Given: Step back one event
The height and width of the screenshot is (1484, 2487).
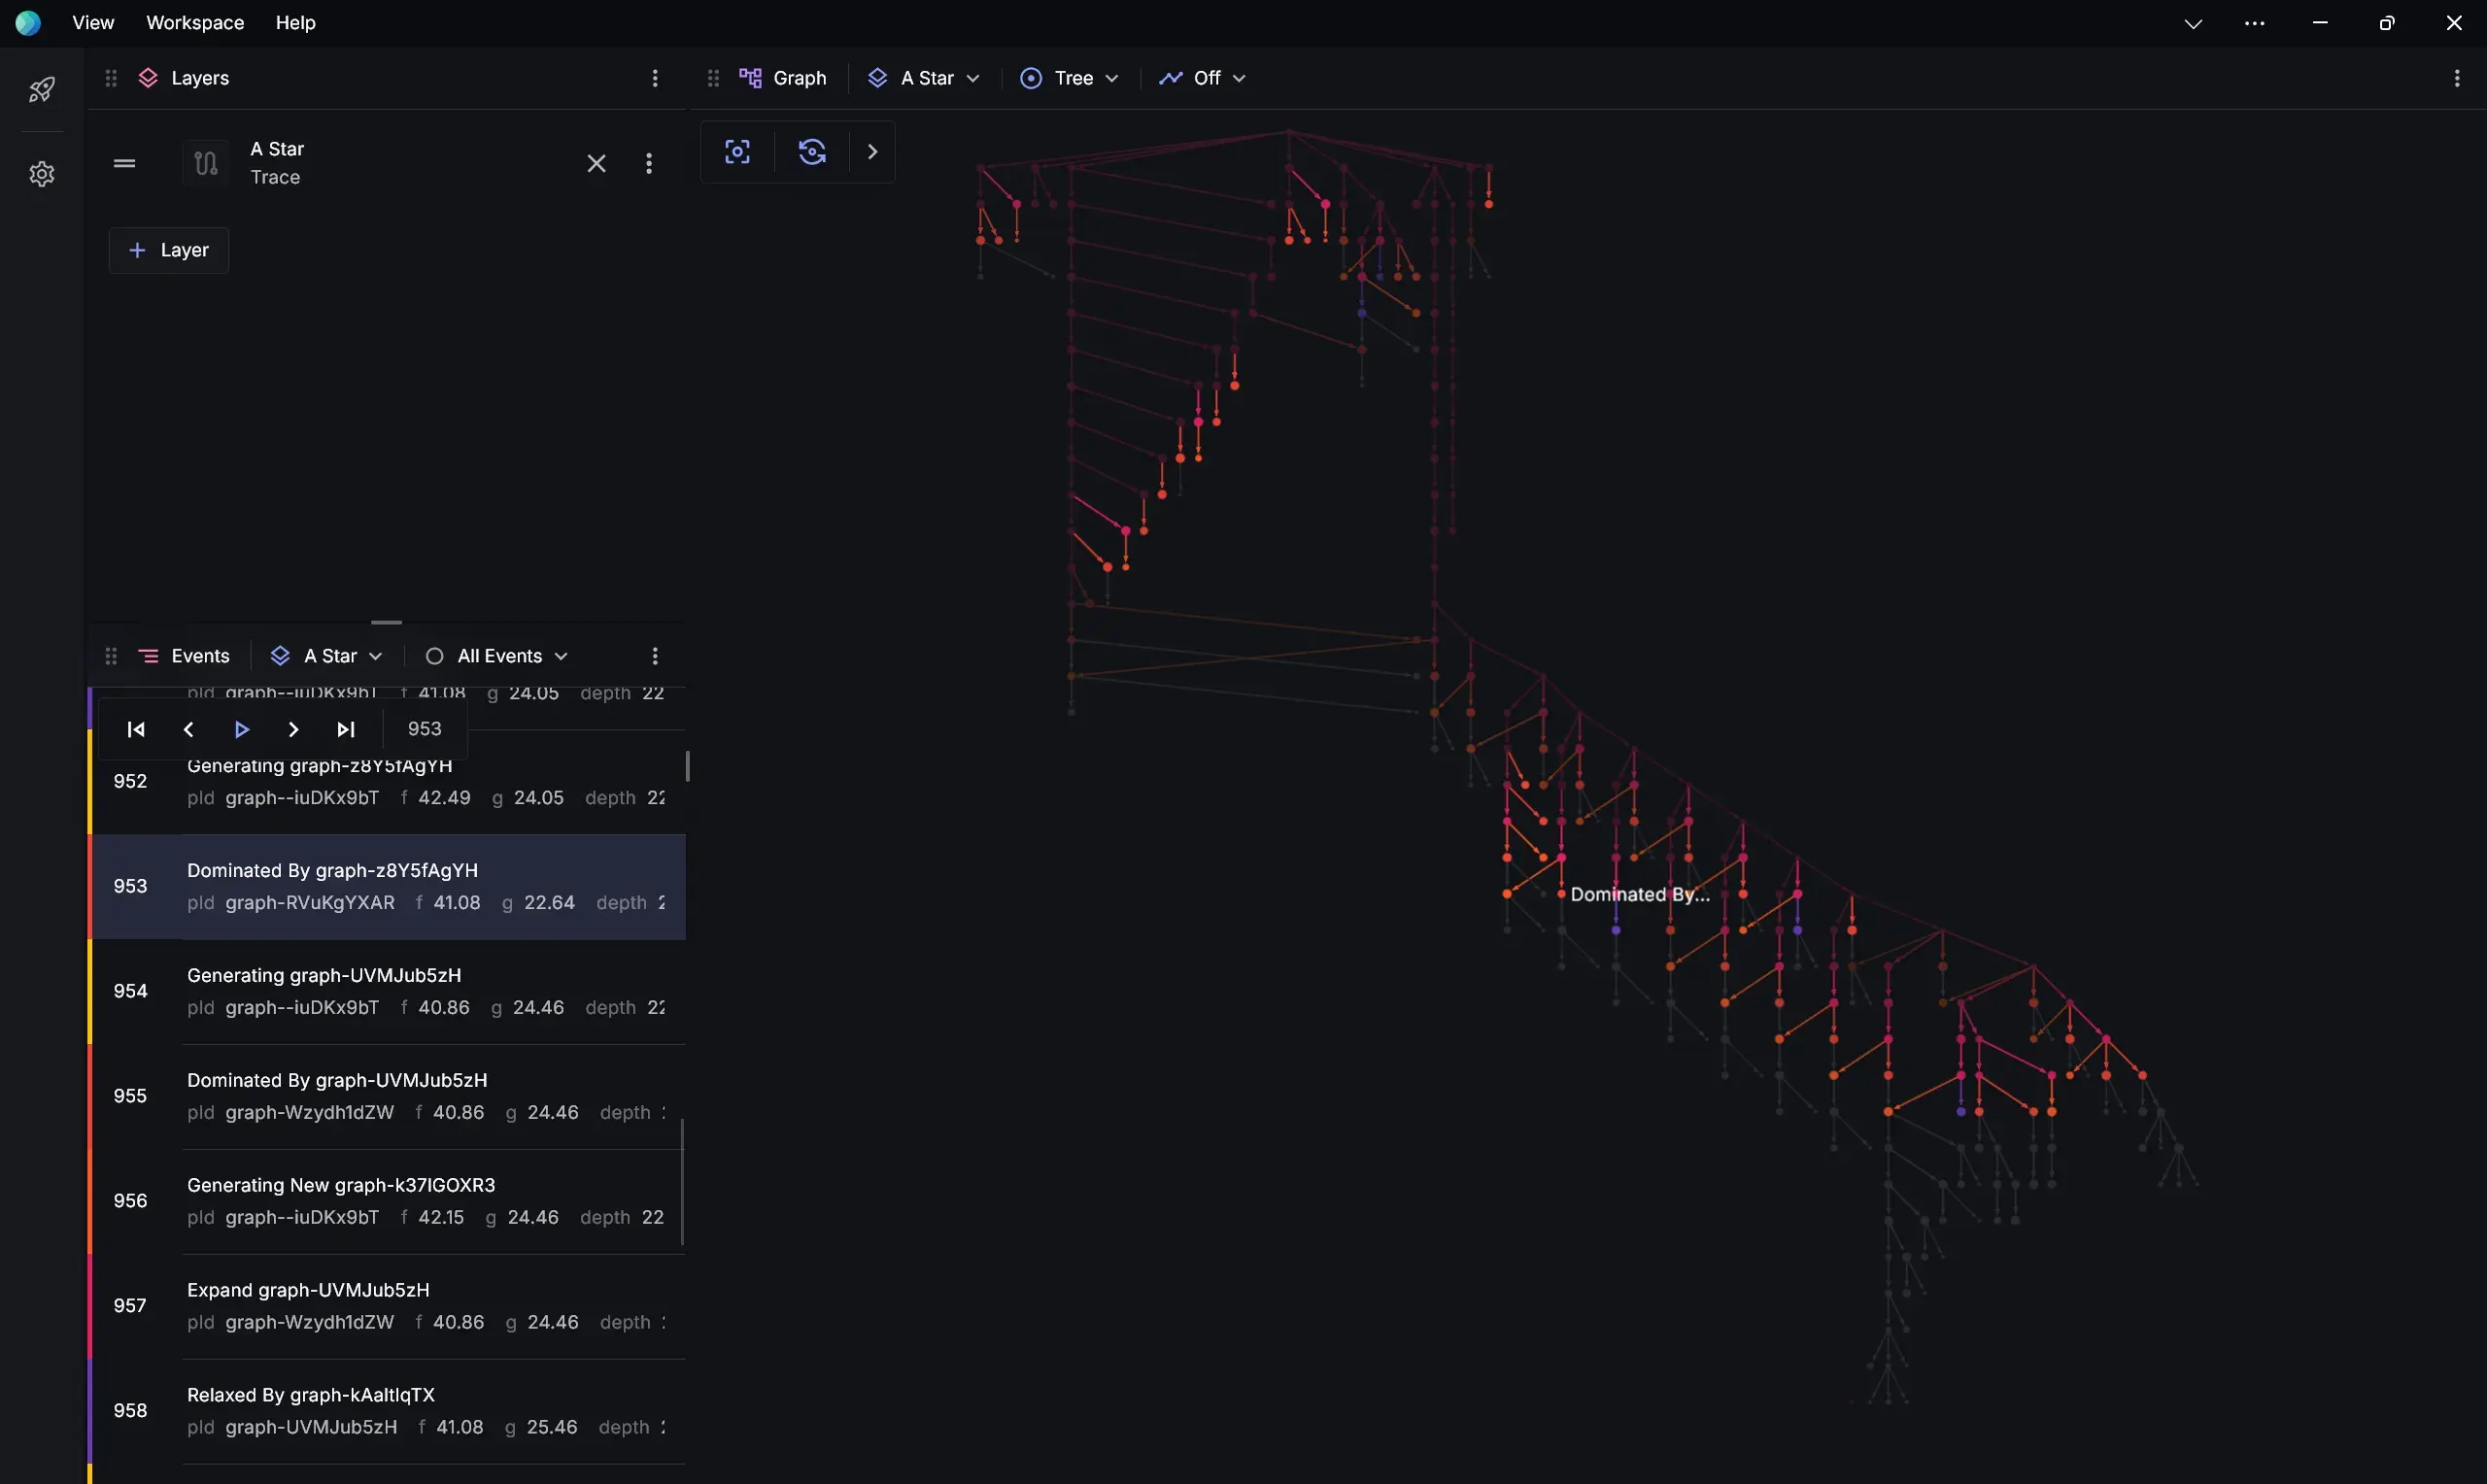Looking at the screenshot, I should (x=188, y=729).
